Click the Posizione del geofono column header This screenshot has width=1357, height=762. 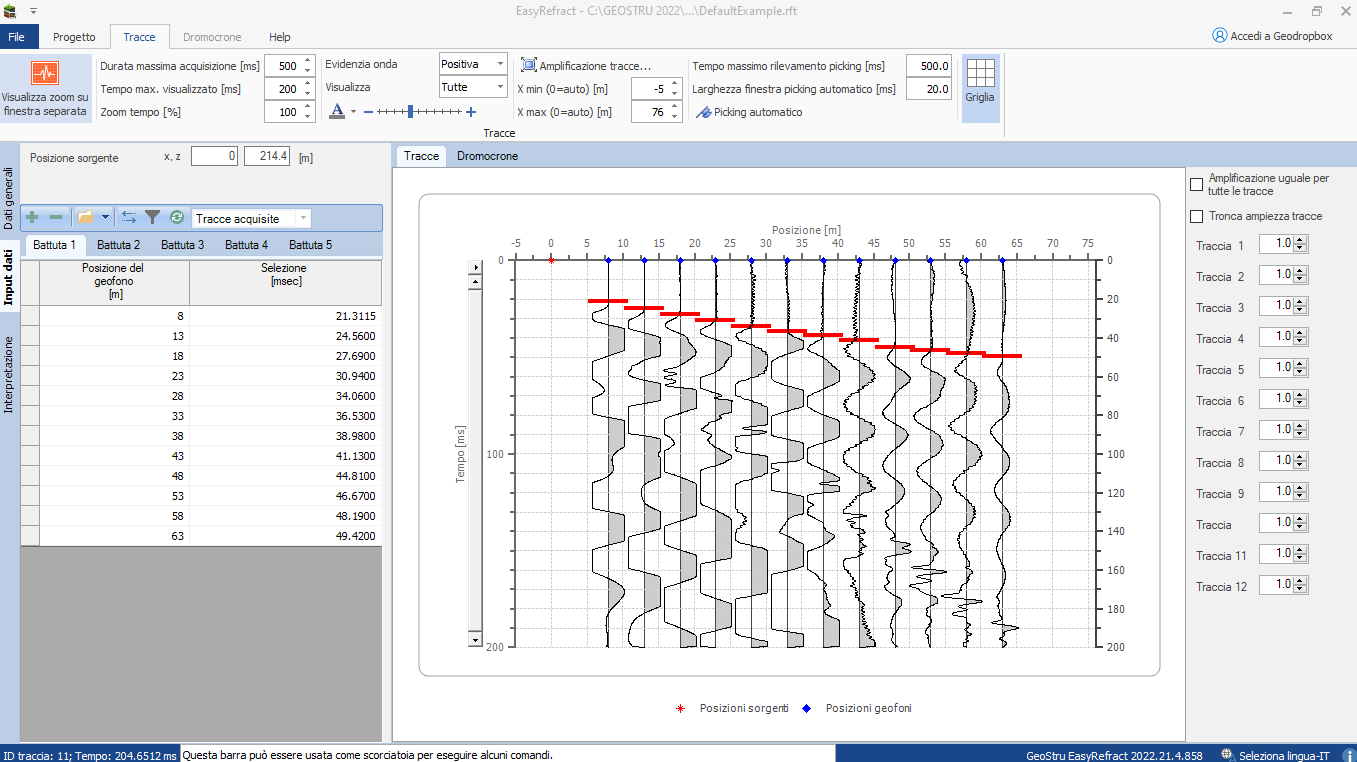click(x=114, y=282)
